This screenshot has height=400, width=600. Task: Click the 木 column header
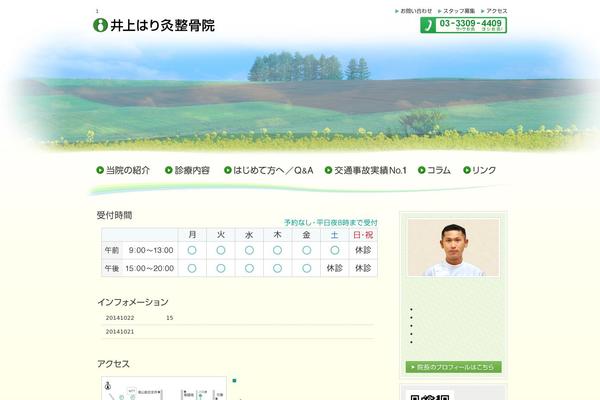point(277,235)
